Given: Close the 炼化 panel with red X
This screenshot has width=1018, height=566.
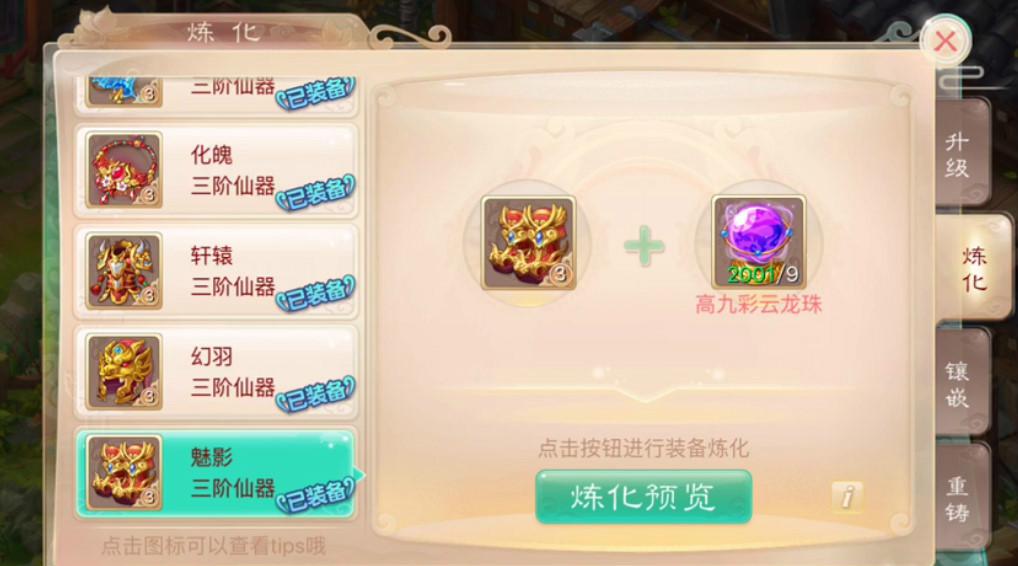Looking at the screenshot, I should [945, 41].
